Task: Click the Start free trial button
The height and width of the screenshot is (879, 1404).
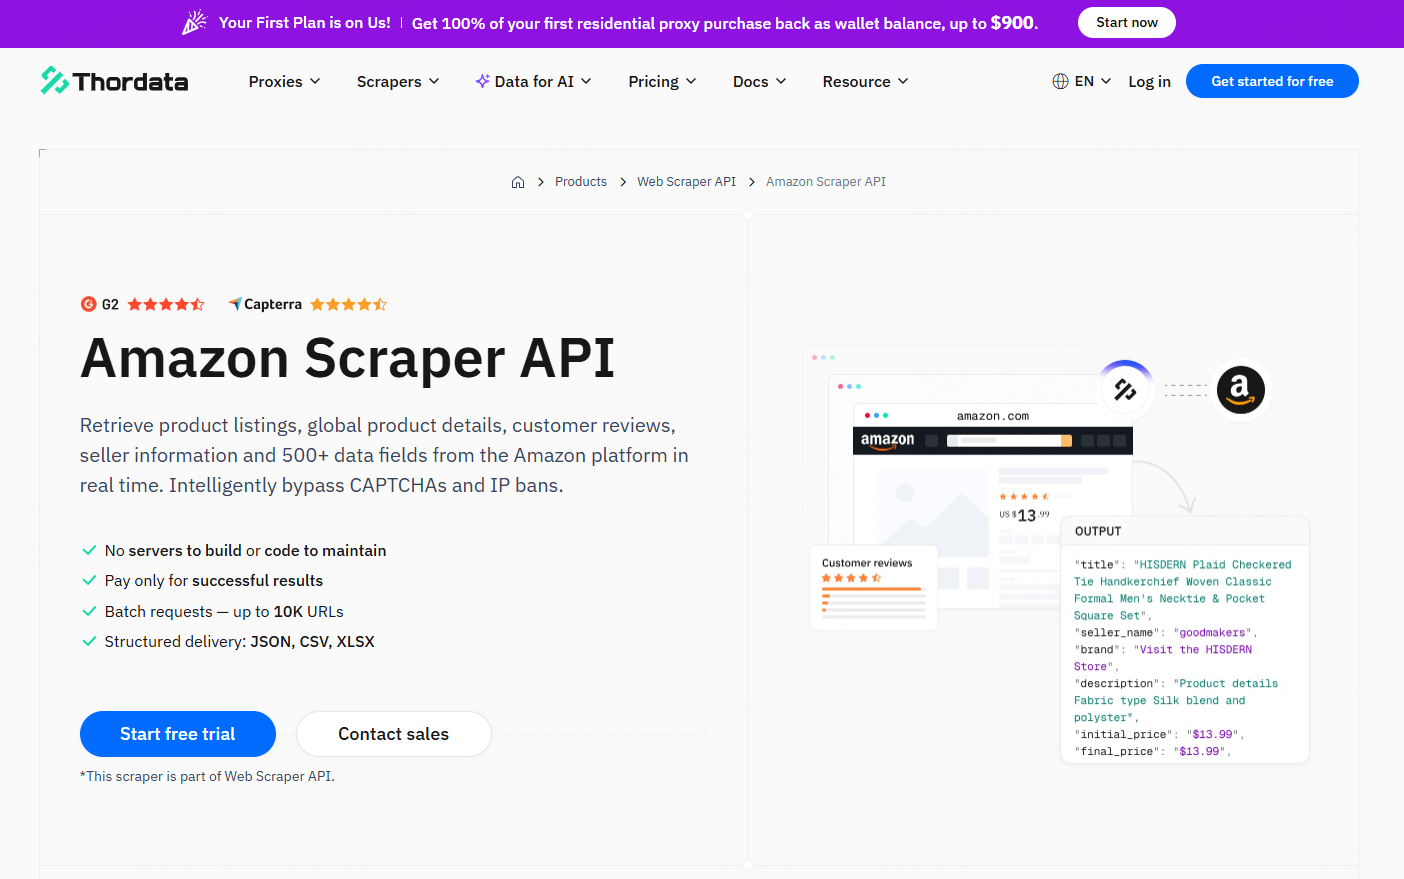Action: 178,734
